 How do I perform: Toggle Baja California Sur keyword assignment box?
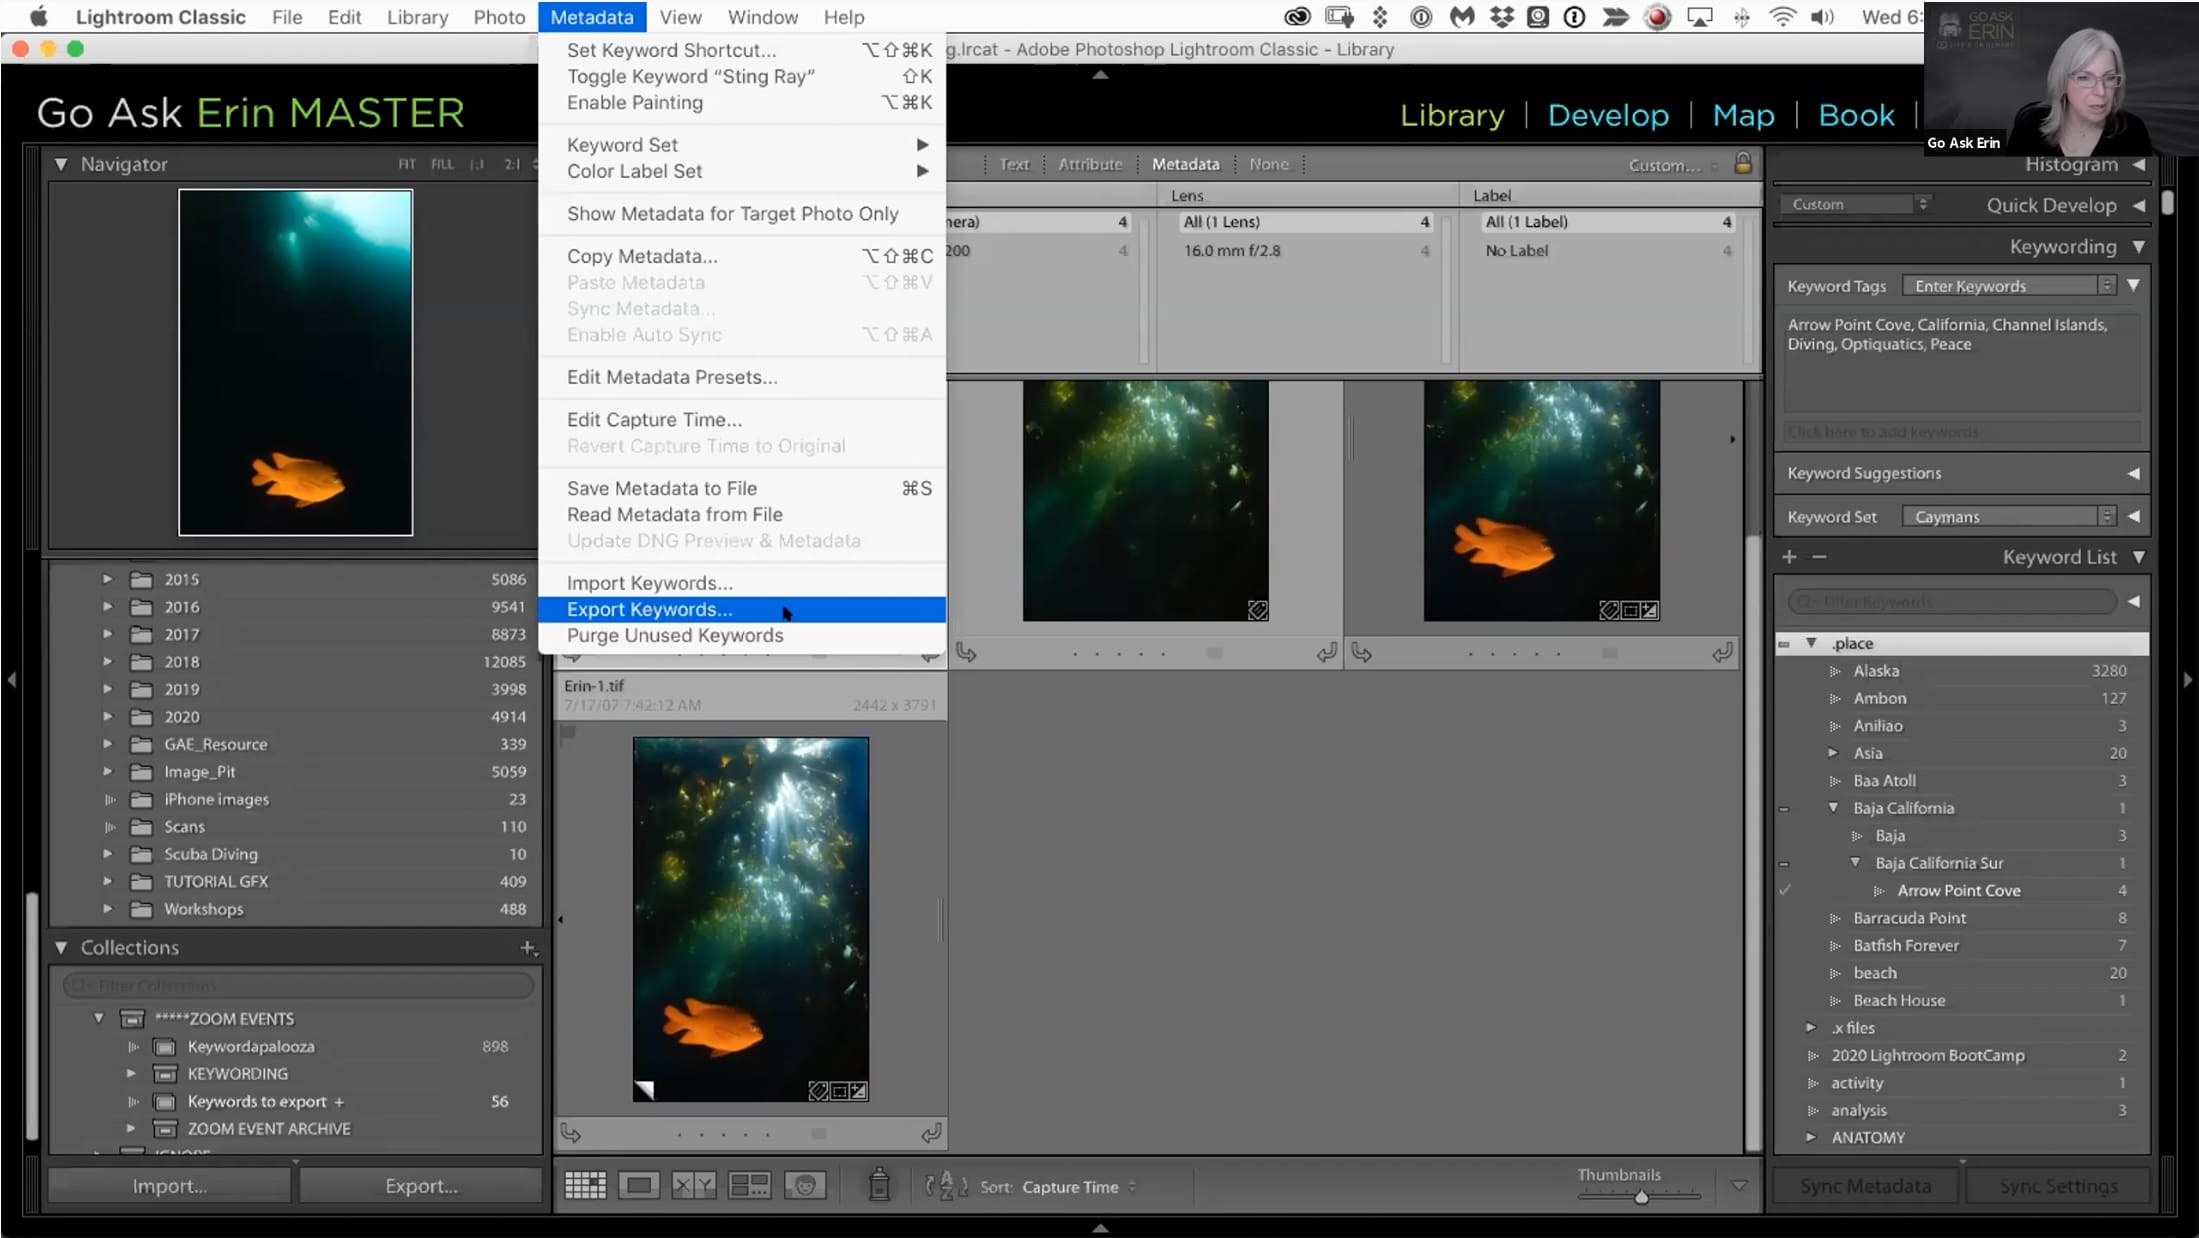(x=1785, y=863)
